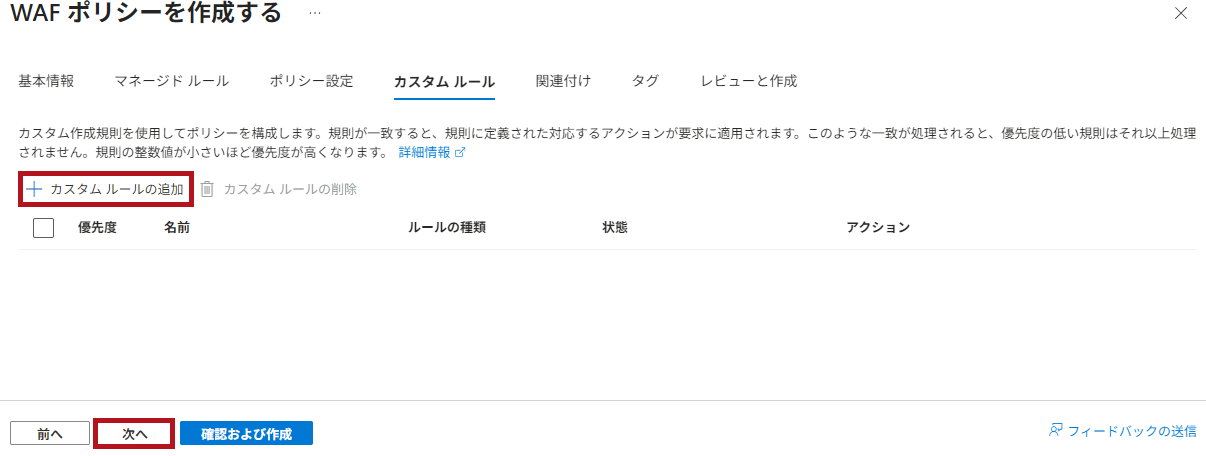Open the マネージド ルール tab
This screenshot has height=456, width=1206.
pos(171,81)
